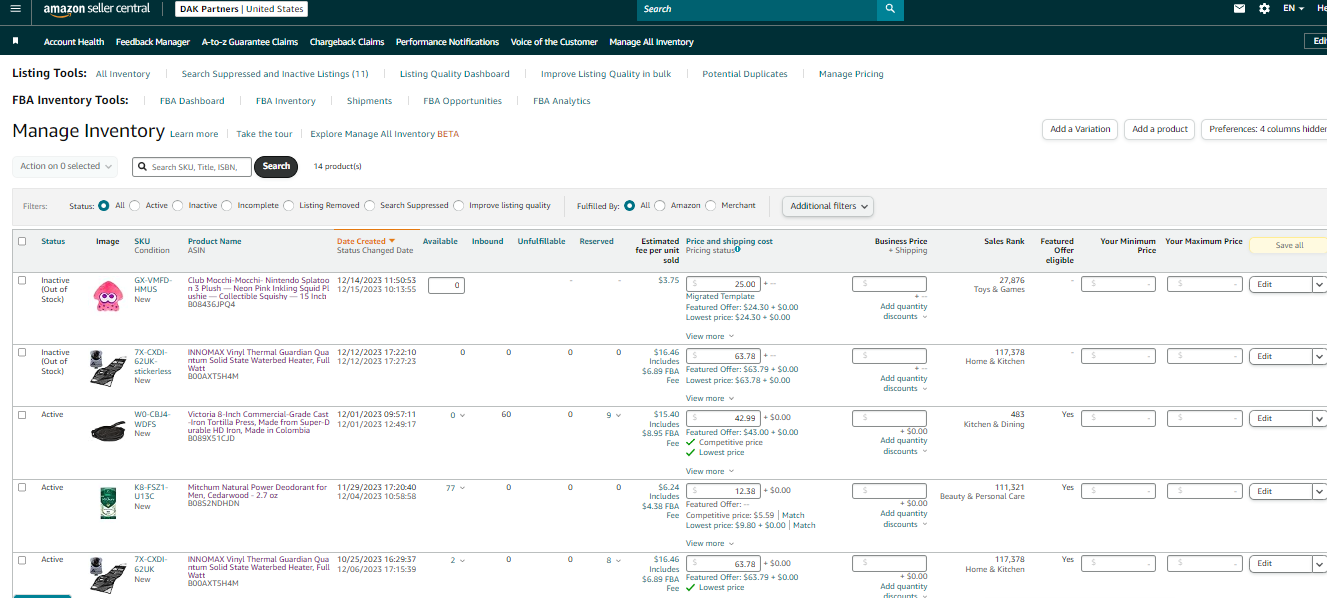
Task: Click the Amazon Seller Central logo
Action: point(97,9)
